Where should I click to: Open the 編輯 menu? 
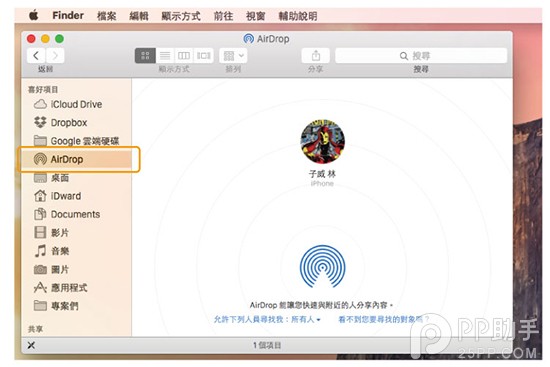[139, 16]
